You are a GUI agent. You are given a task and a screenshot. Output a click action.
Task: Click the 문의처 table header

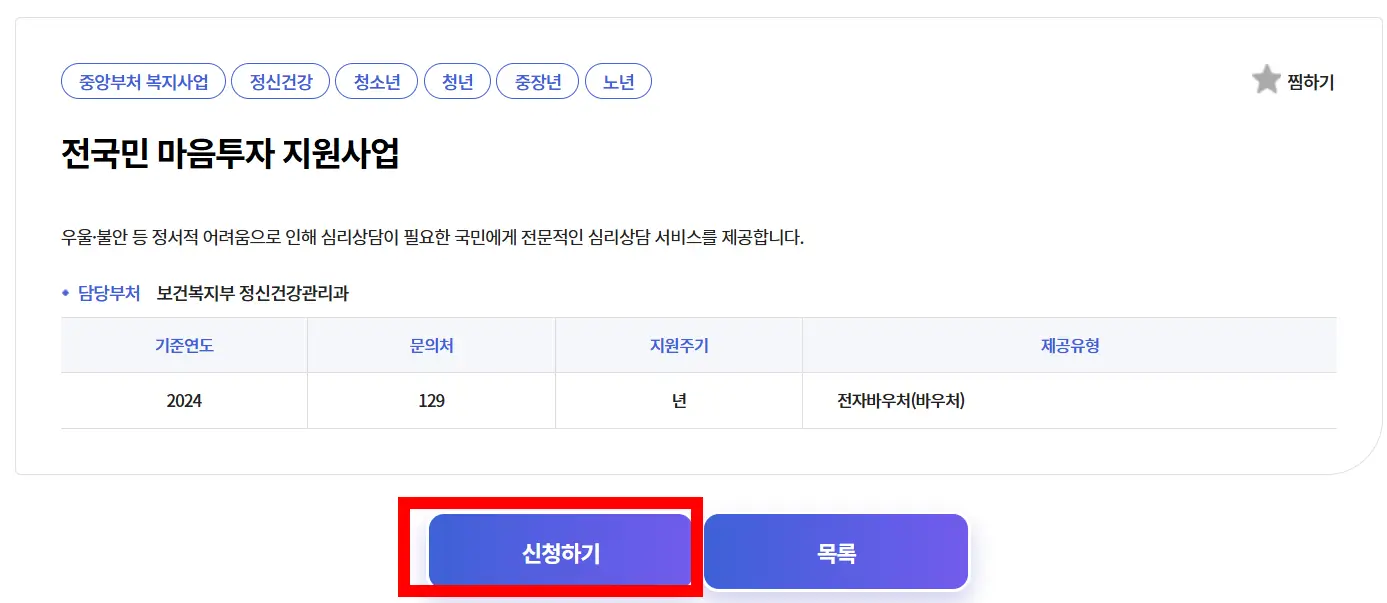tap(431, 344)
